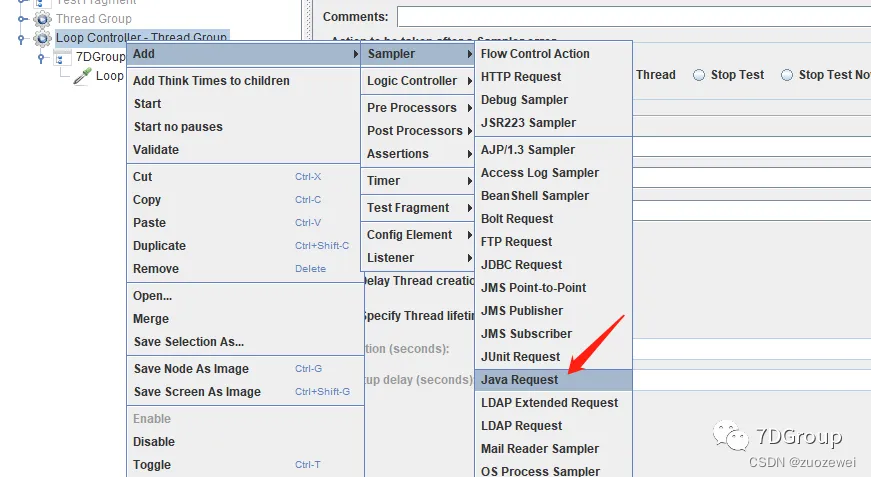Click the Thread Group gear icon
Viewport: 871px width, 477px height.
pyautogui.click(x=42, y=19)
